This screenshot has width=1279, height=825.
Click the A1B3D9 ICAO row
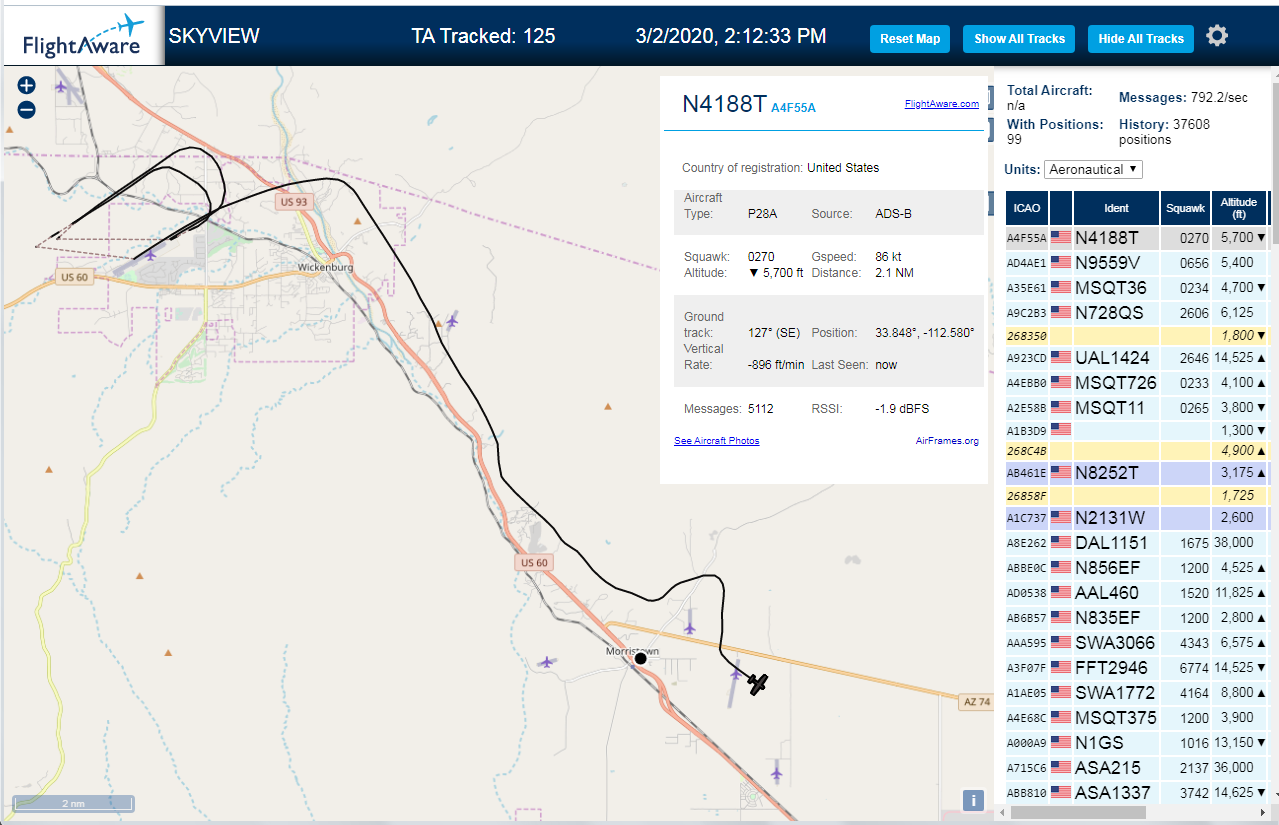point(1137,430)
